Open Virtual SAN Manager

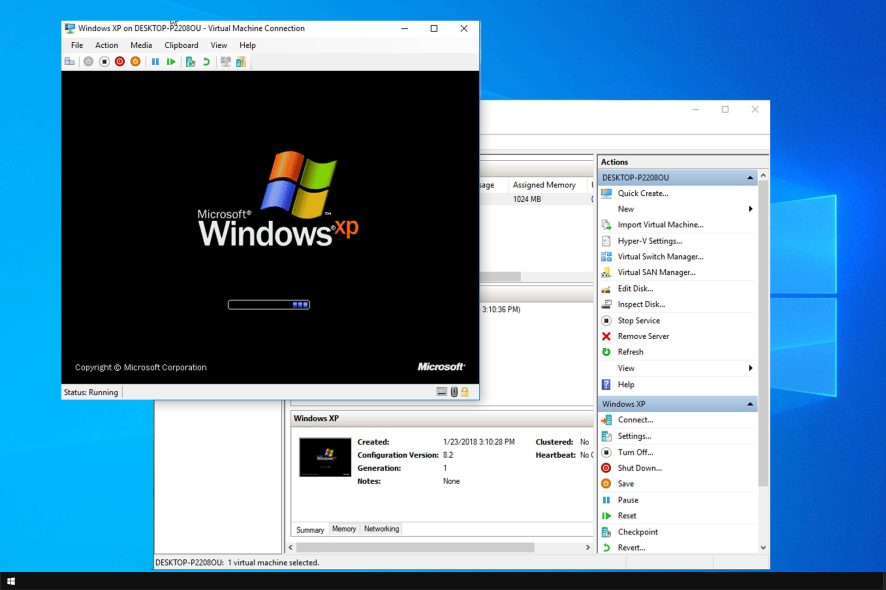[656, 272]
